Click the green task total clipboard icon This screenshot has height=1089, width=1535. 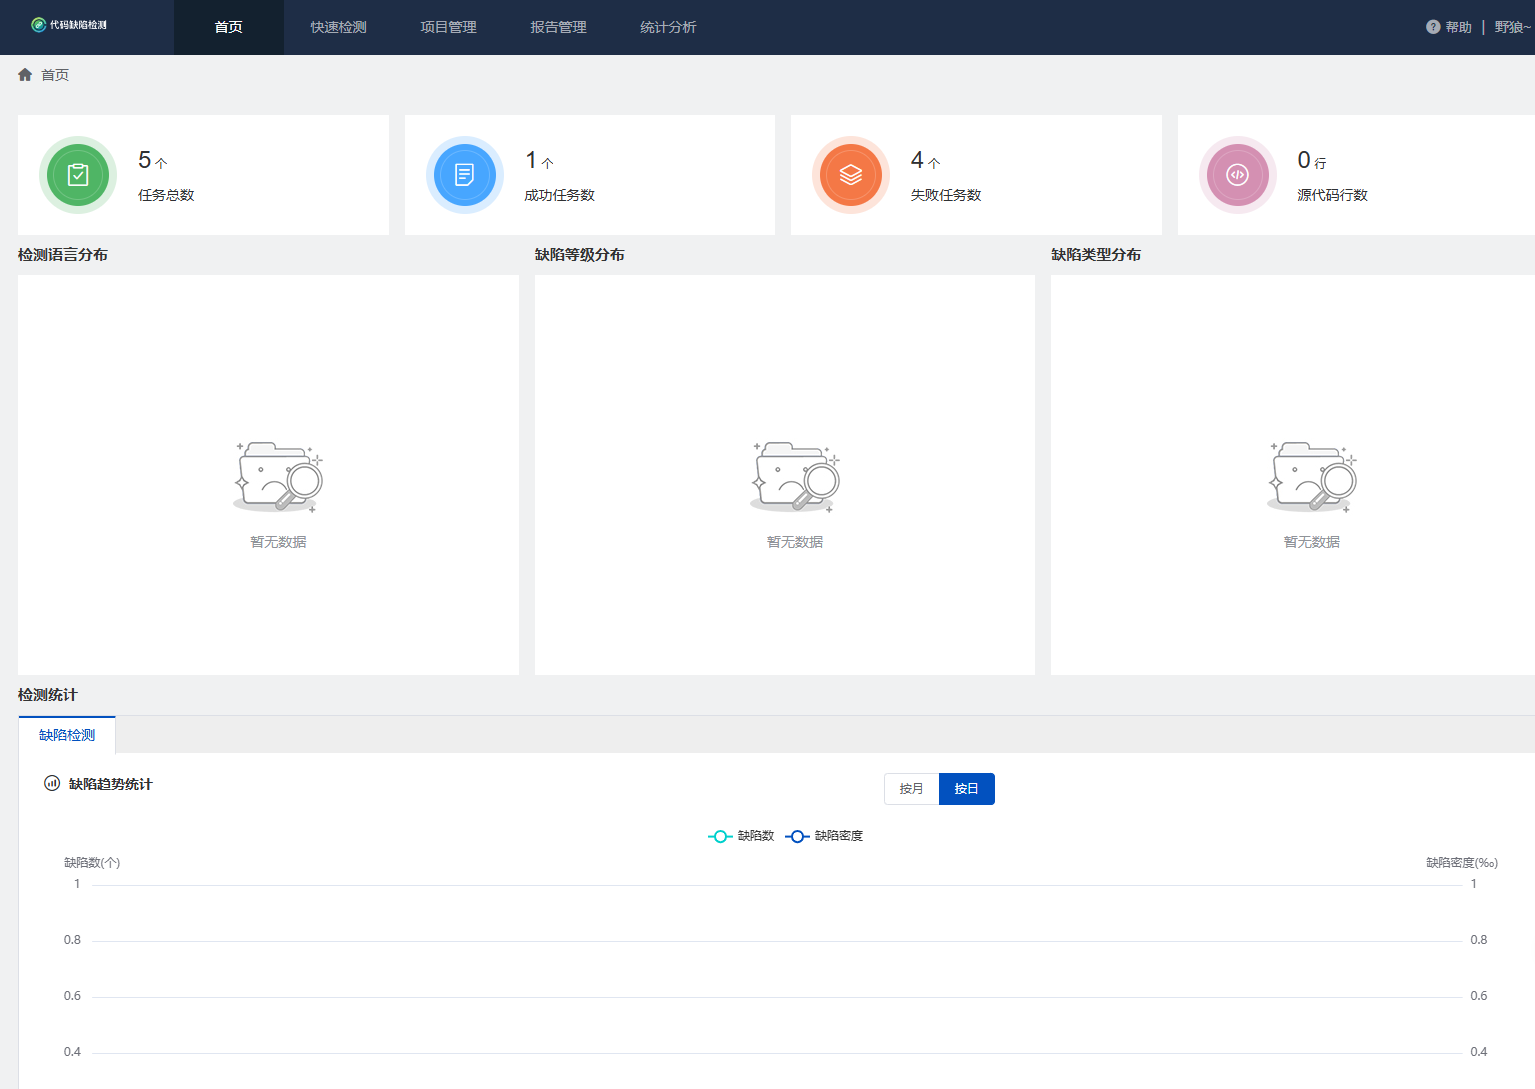pos(78,175)
